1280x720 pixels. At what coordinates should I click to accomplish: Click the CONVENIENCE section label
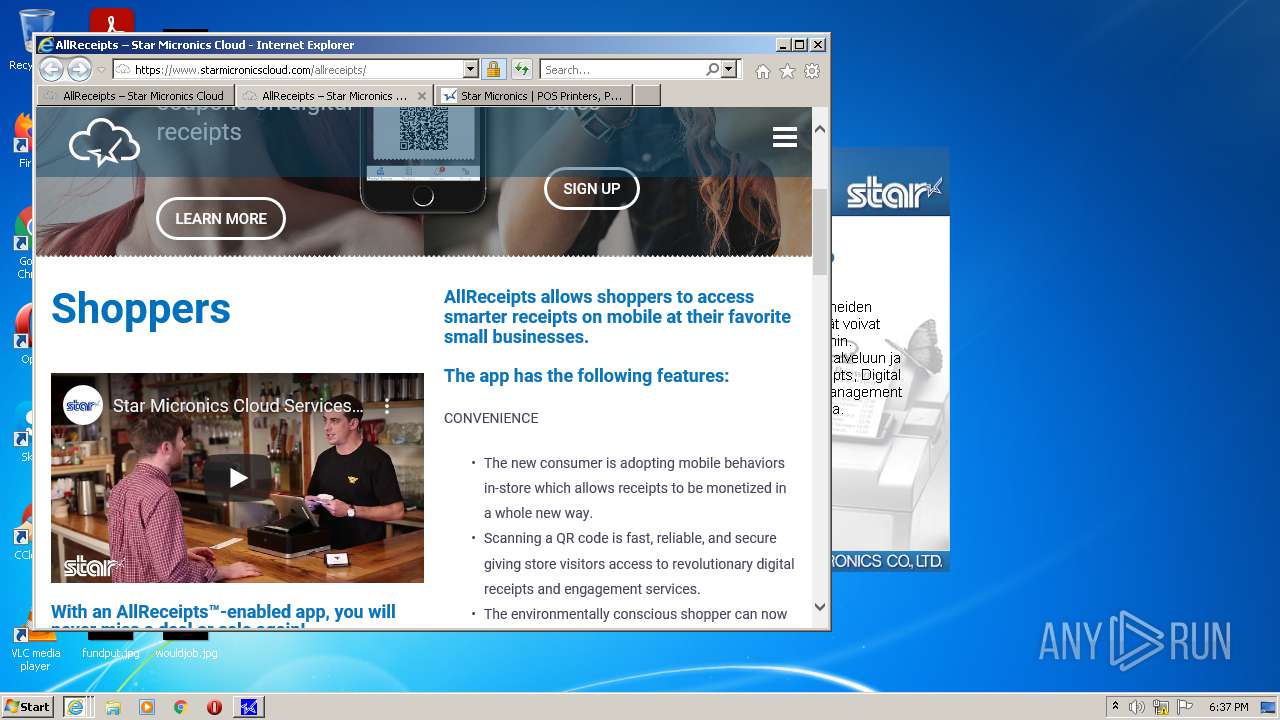(x=491, y=418)
